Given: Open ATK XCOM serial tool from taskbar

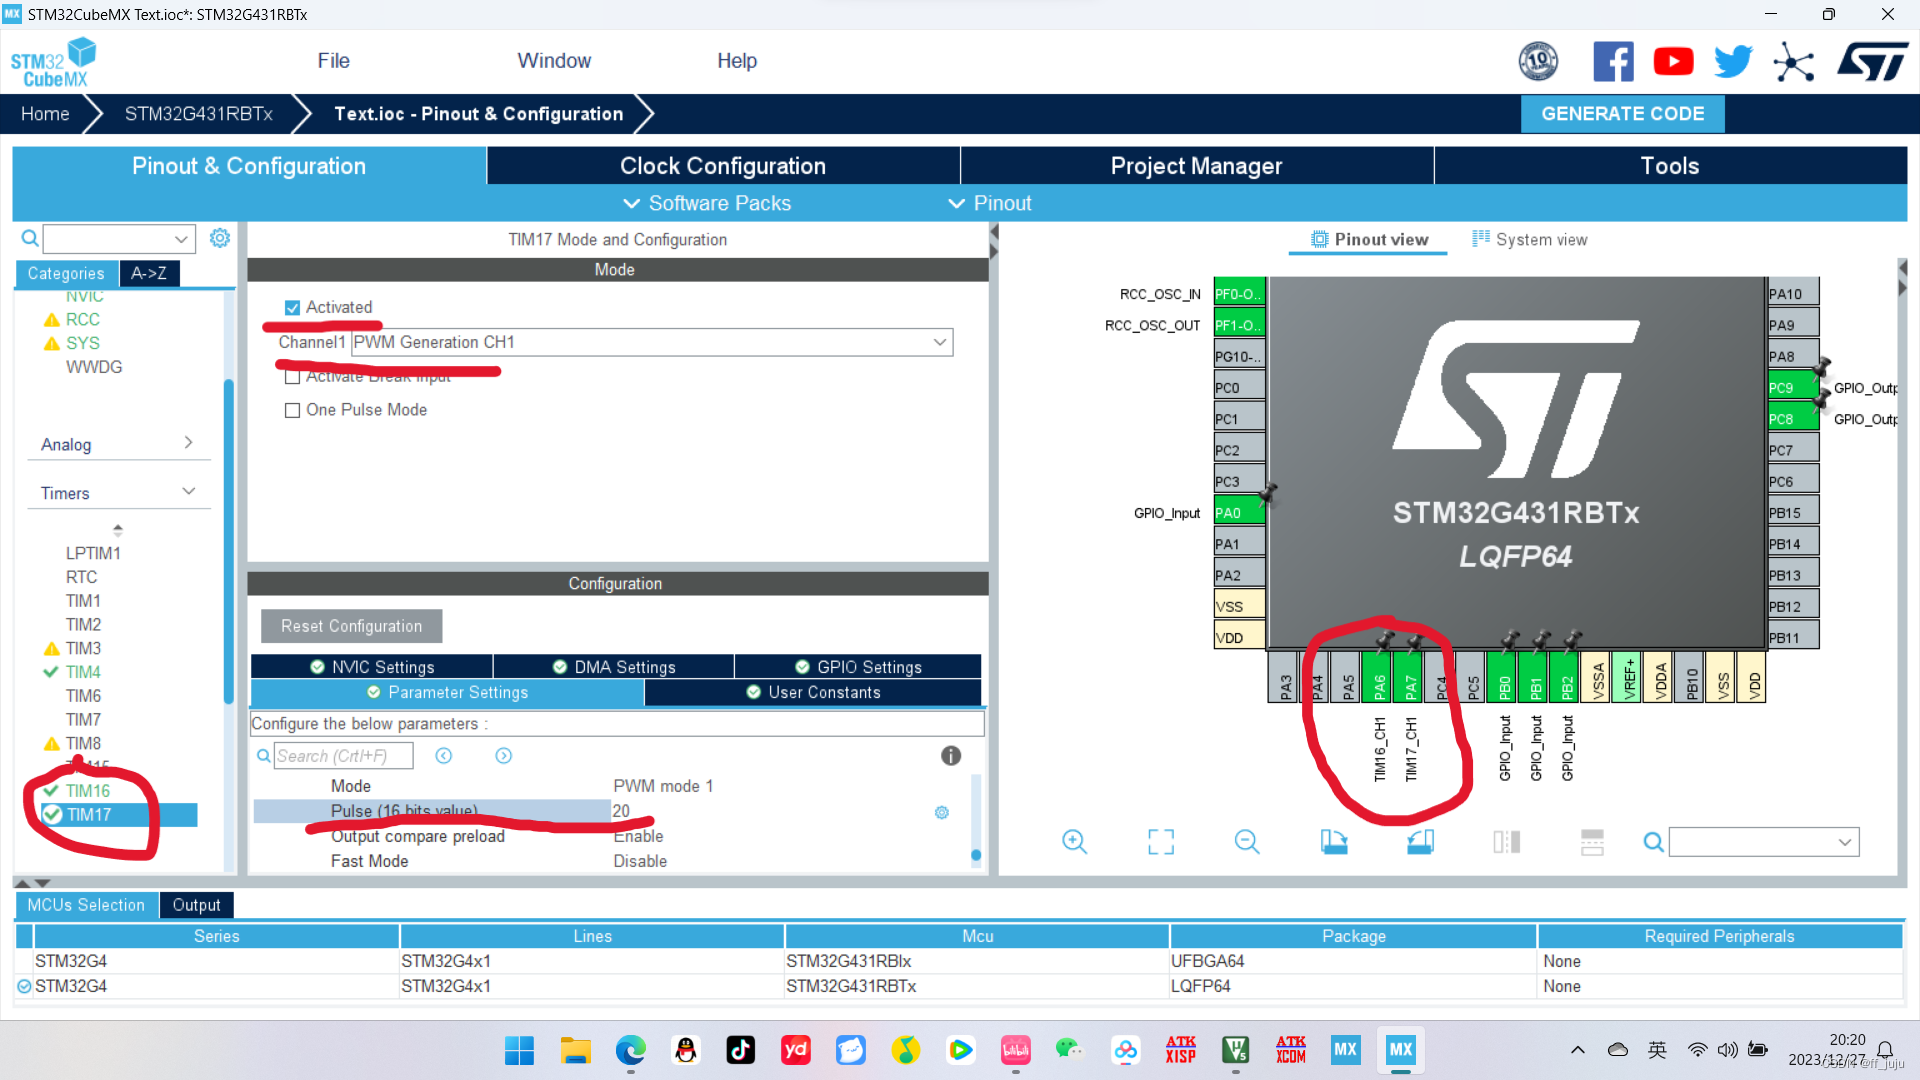Looking at the screenshot, I should pyautogui.click(x=1290, y=1050).
